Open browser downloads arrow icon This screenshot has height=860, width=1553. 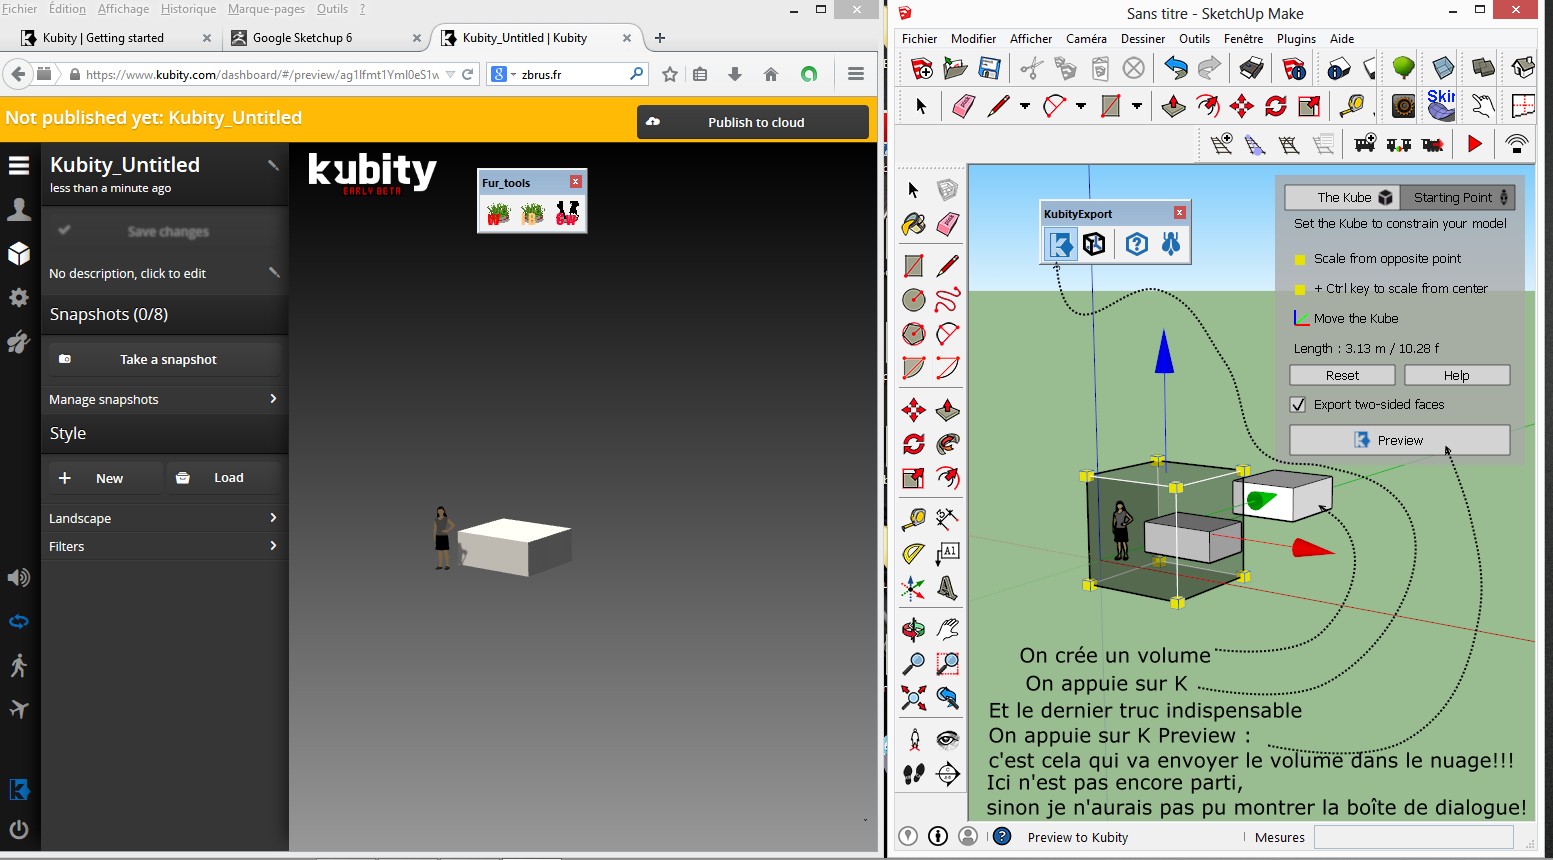click(x=735, y=74)
